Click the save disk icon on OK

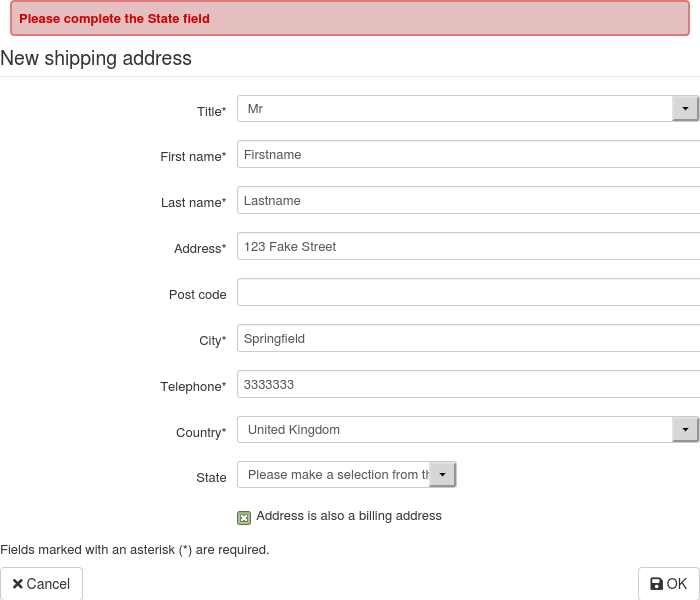[656, 584]
